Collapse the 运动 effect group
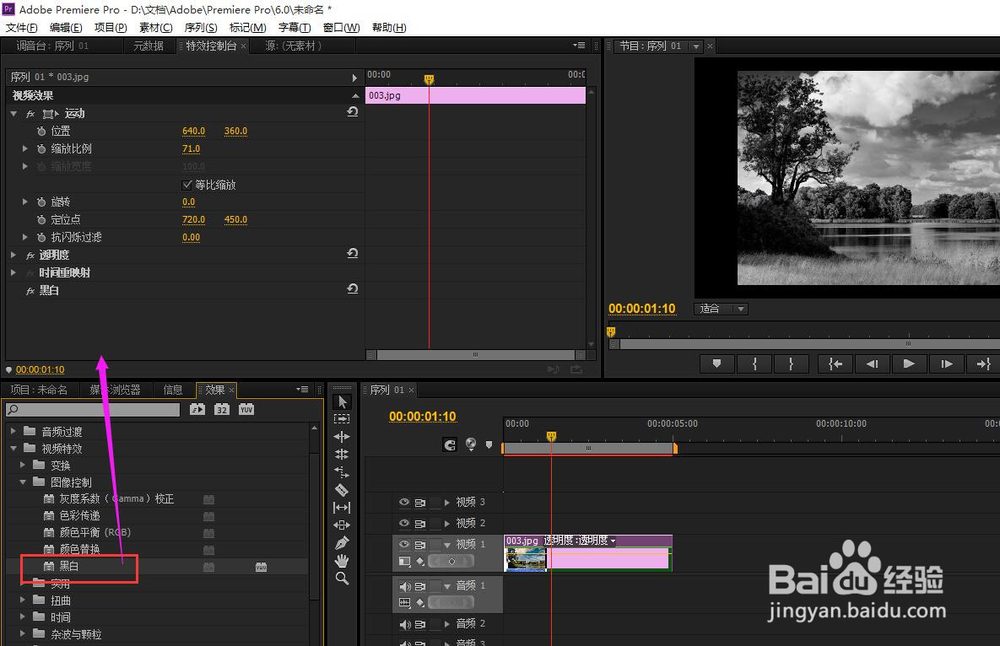The width and height of the screenshot is (1000, 646). click(x=13, y=114)
